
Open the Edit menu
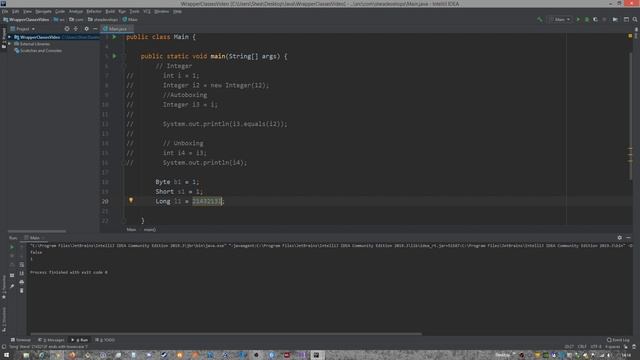coord(16,11)
